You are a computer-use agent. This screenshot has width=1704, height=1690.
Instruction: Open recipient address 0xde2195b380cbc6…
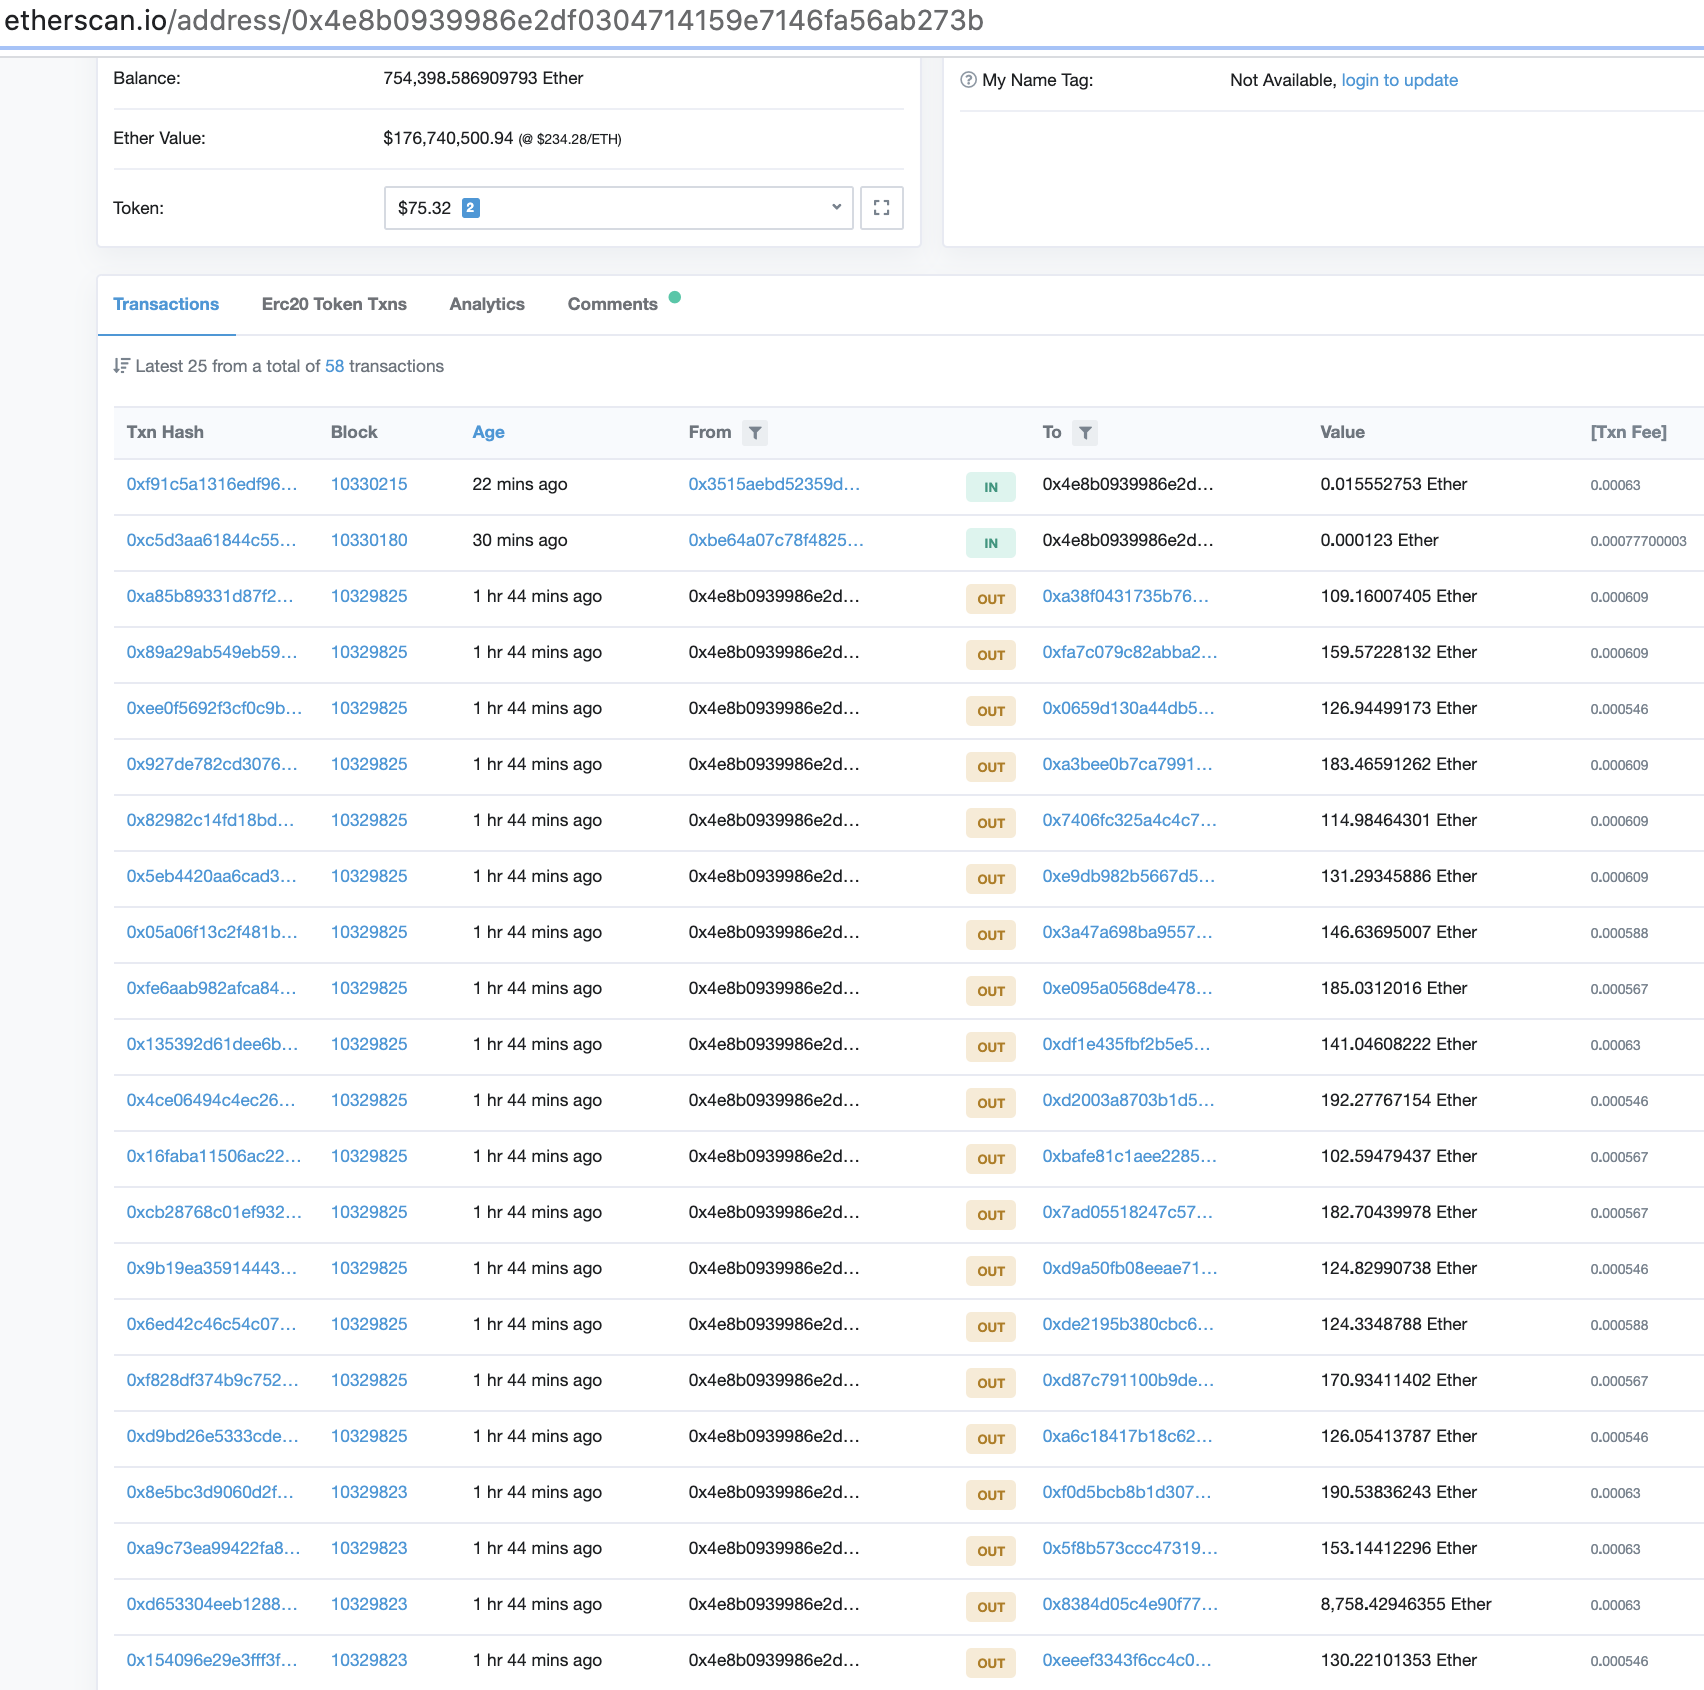click(x=1128, y=1324)
